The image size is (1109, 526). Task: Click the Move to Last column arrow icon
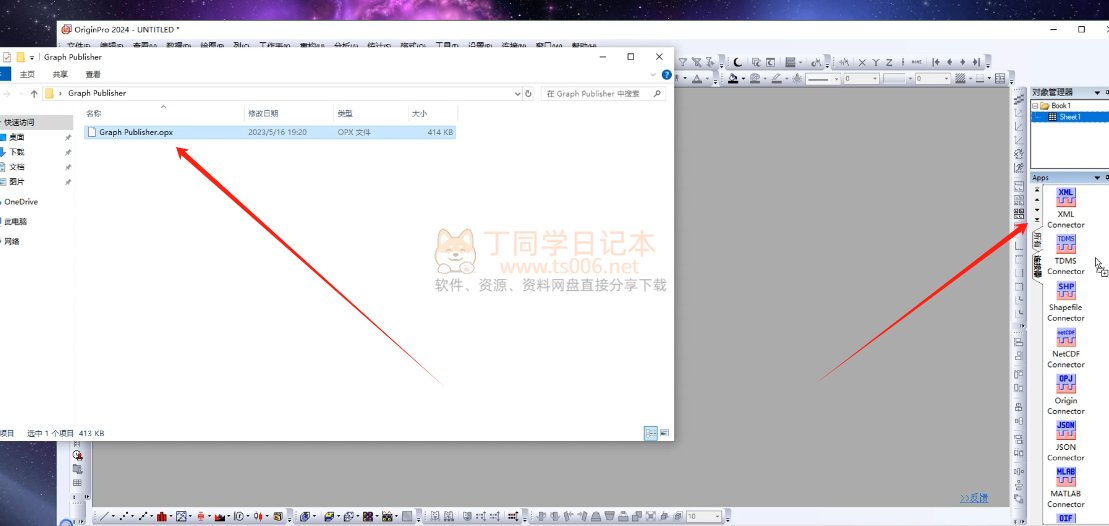(977, 62)
